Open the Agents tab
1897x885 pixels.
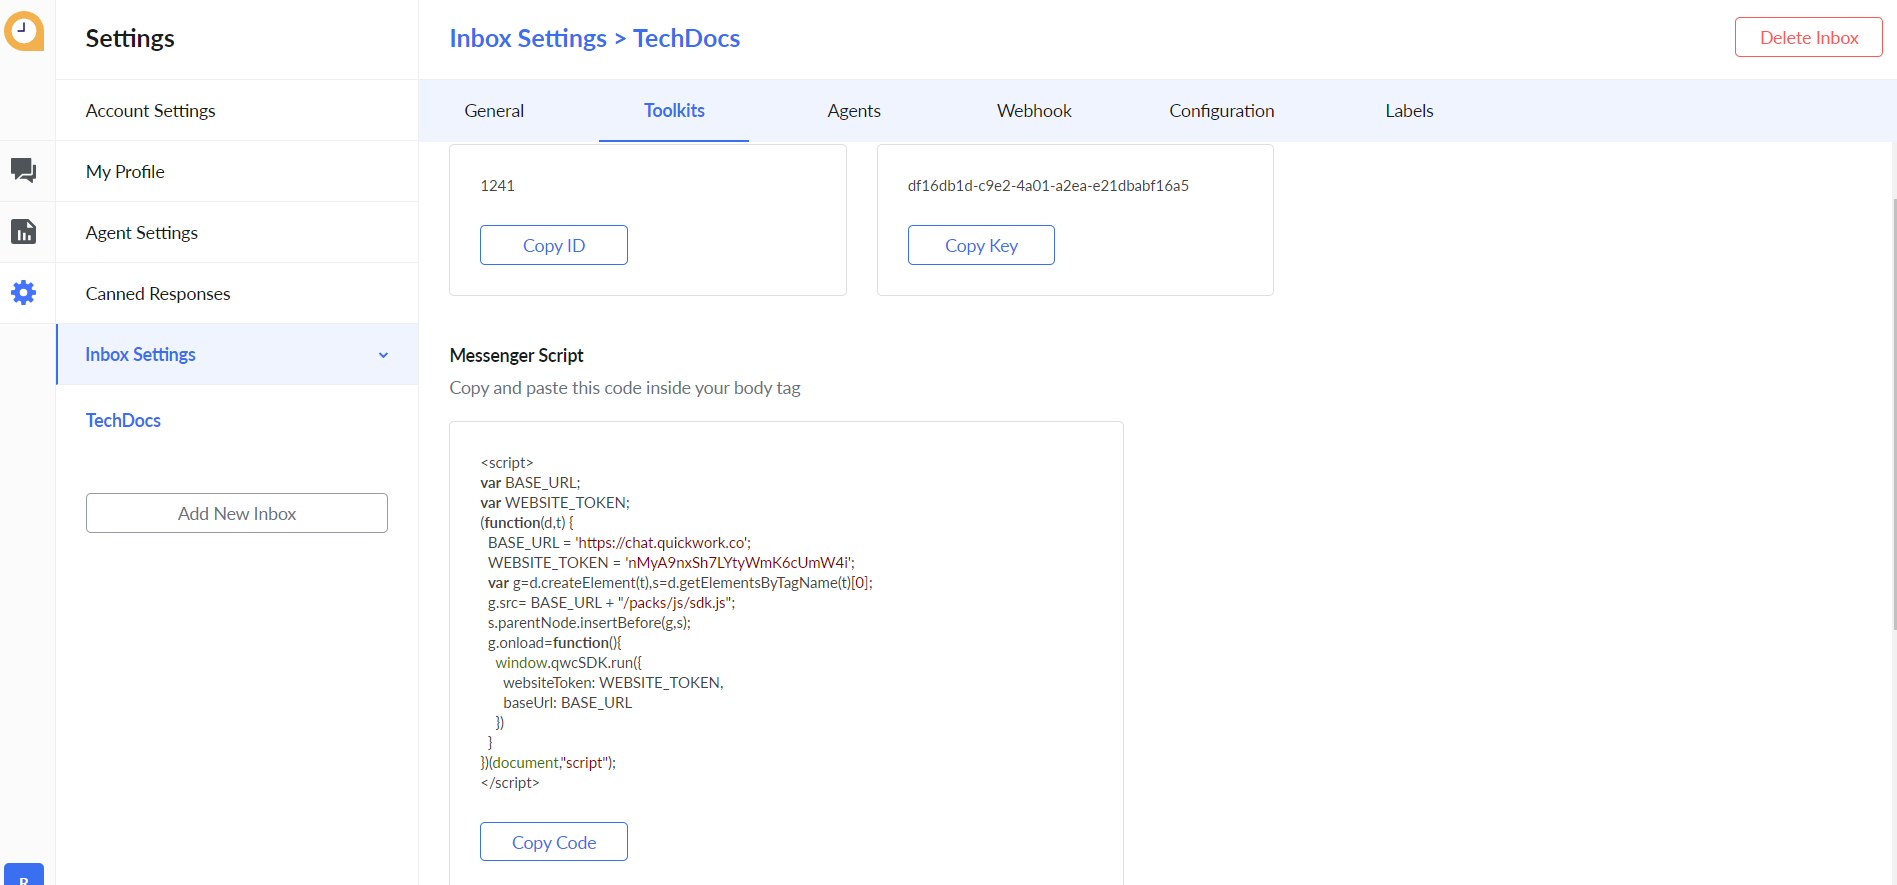[x=854, y=111]
